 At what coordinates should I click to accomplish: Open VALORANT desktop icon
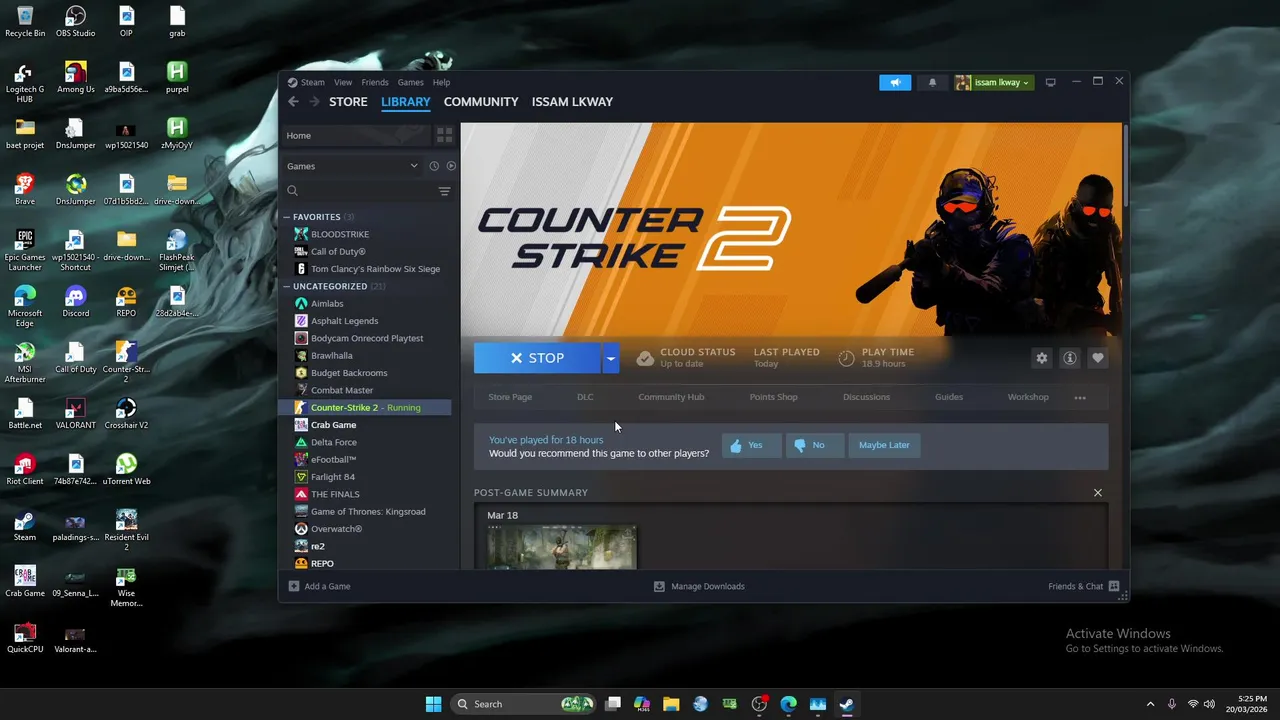[x=75, y=414]
